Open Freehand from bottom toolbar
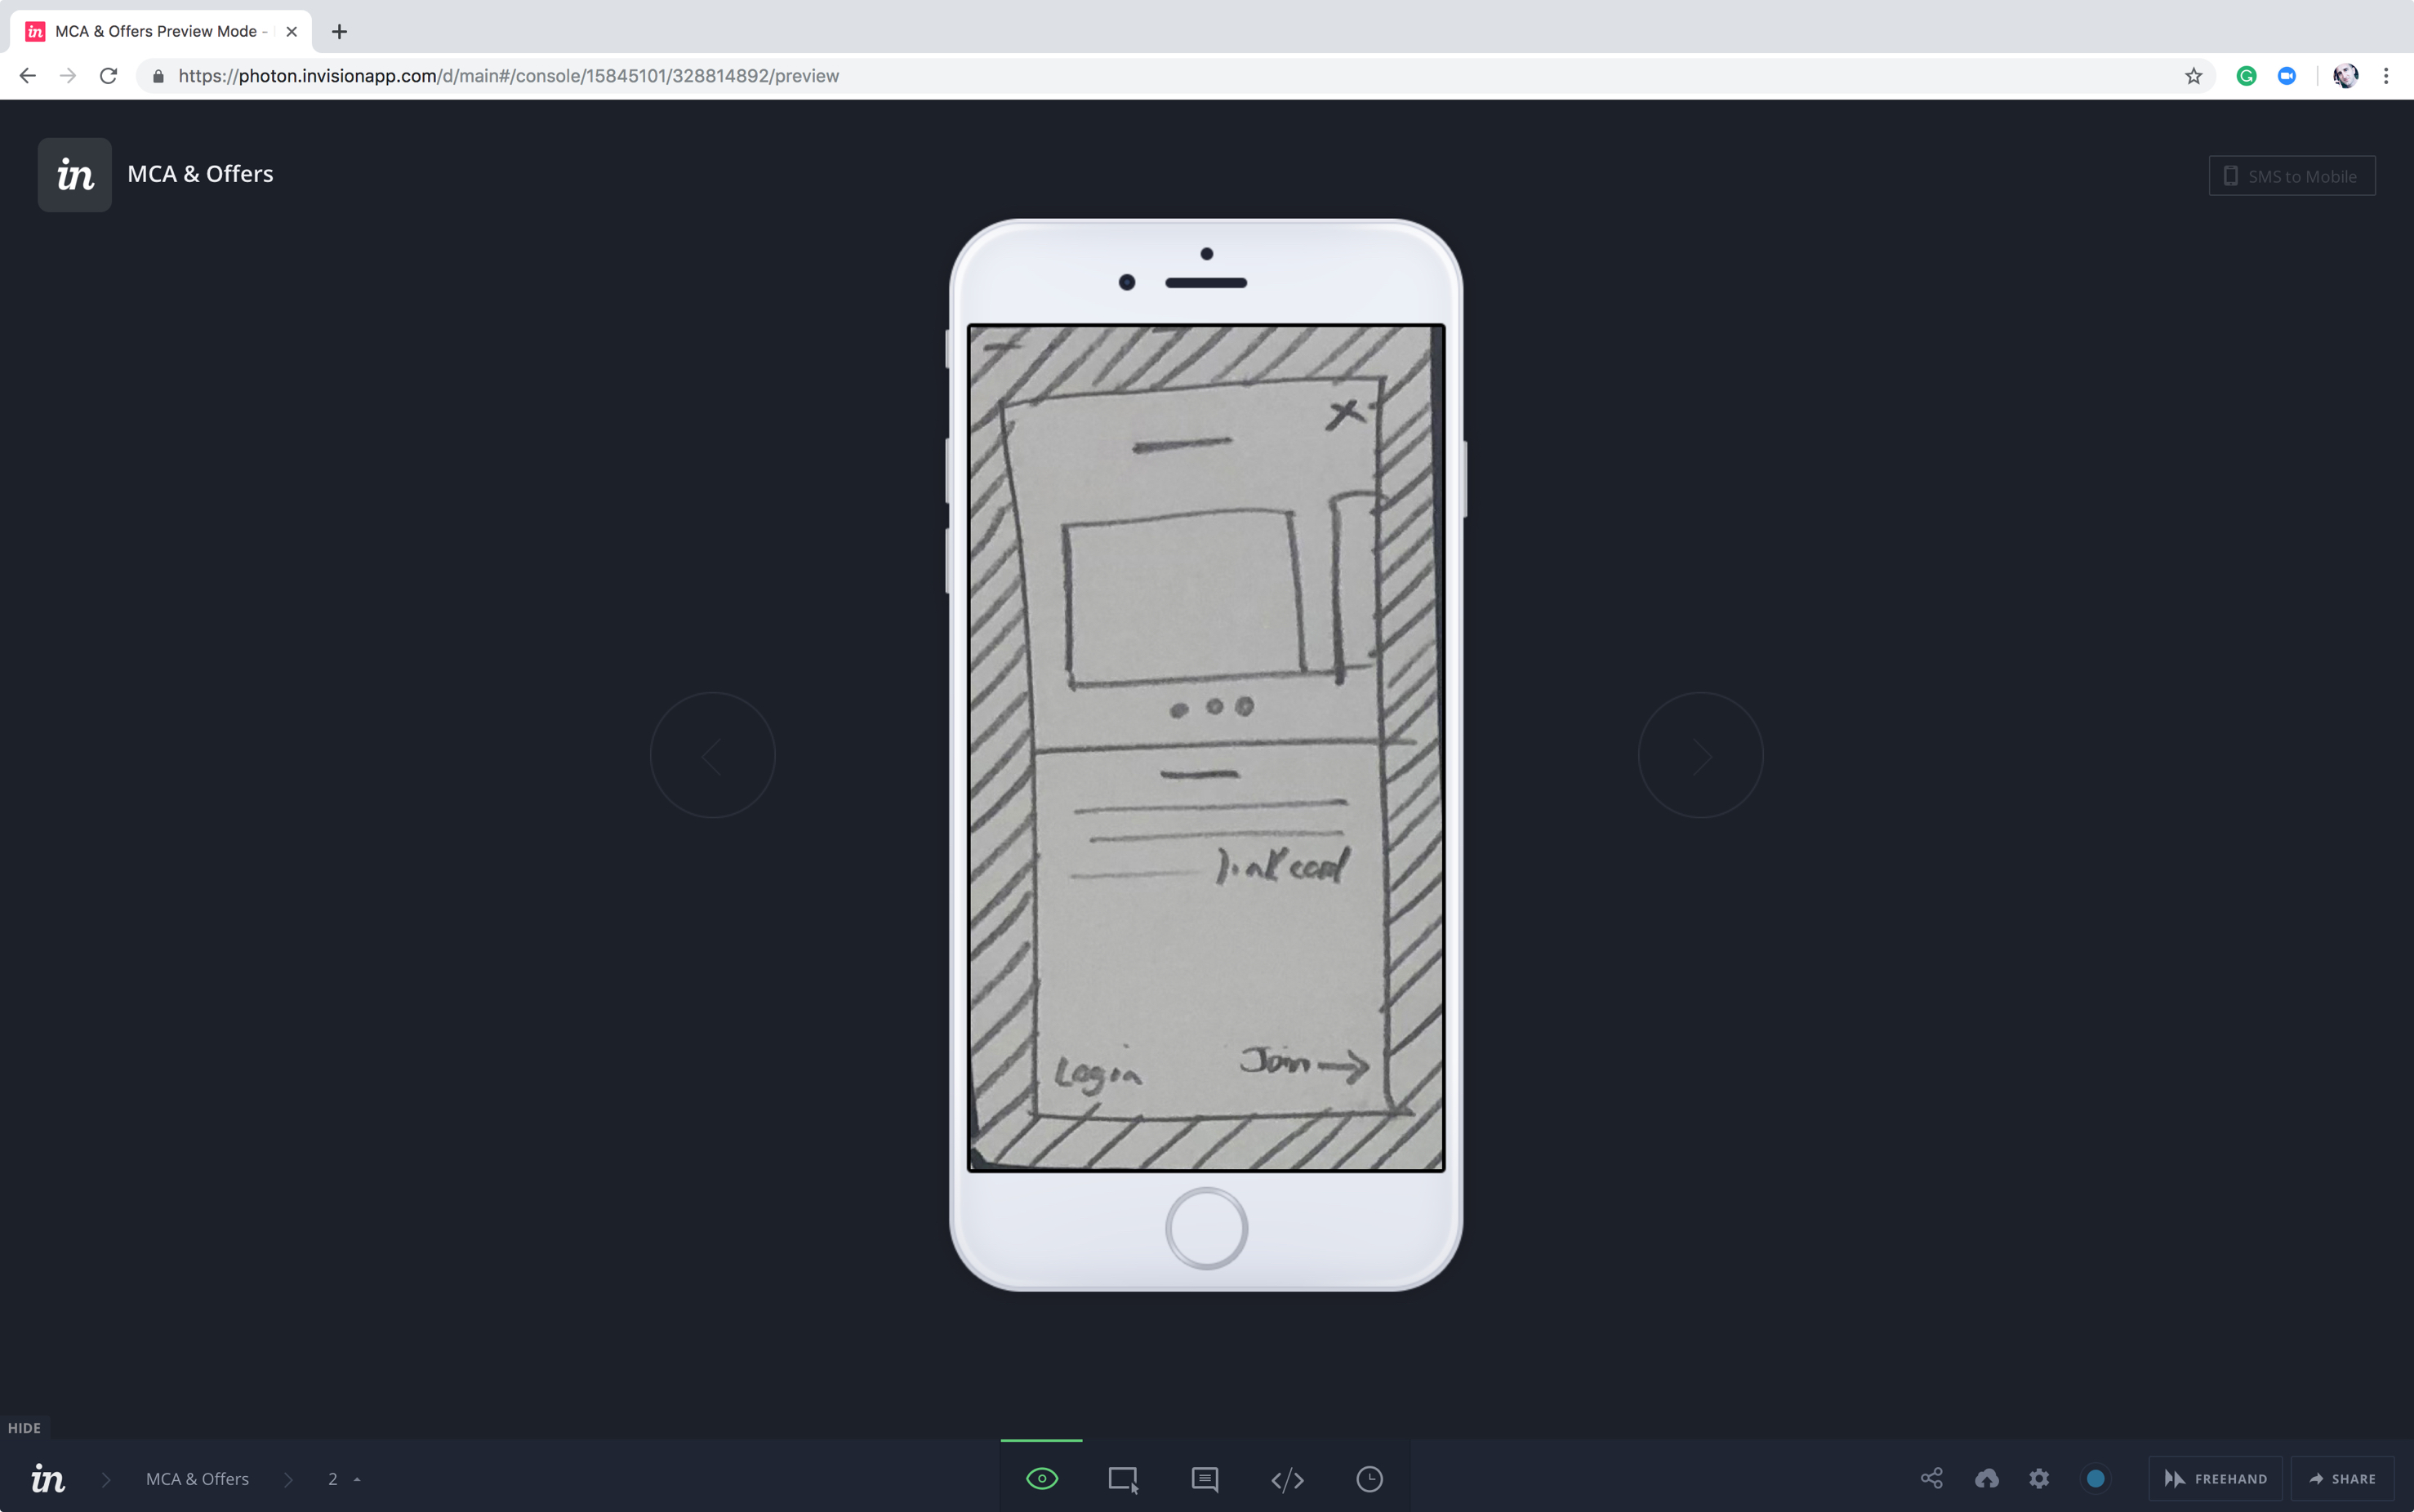Viewport: 2414px width, 1512px height. [2215, 1478]
